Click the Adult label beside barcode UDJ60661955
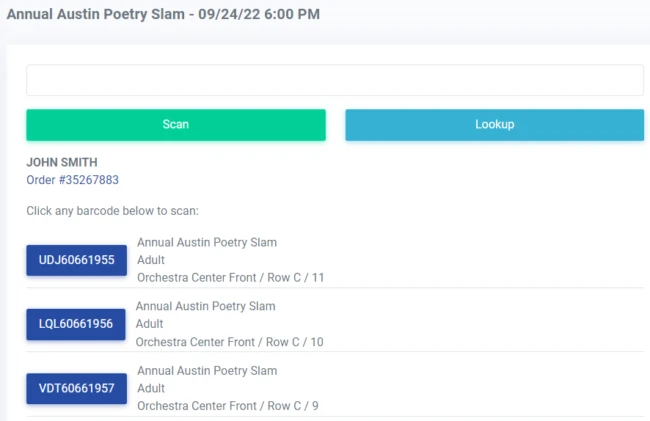The width and height of the screenshot is (650, 421). [x=151, y=260]
